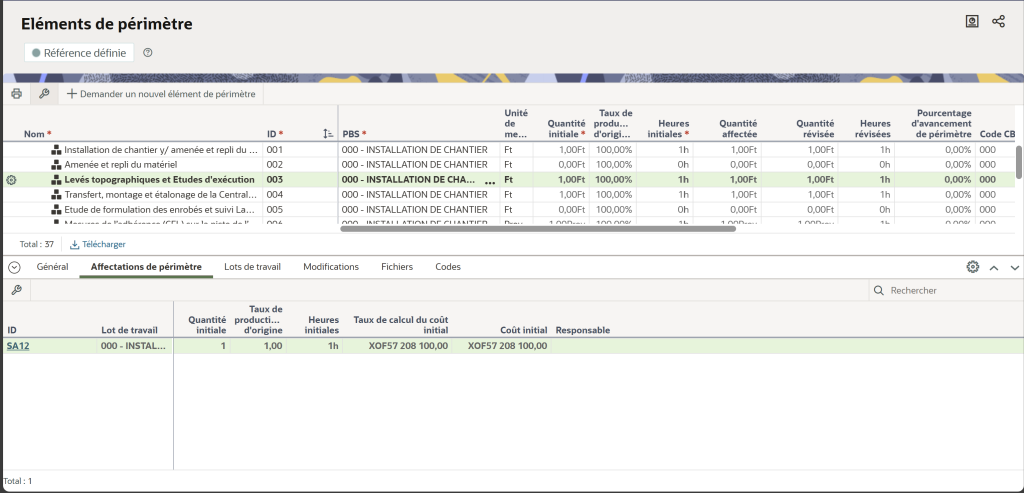Open detail panel gear settings icon
Image resolution: width=1024 pixels, height=493 pixels.
972,267
